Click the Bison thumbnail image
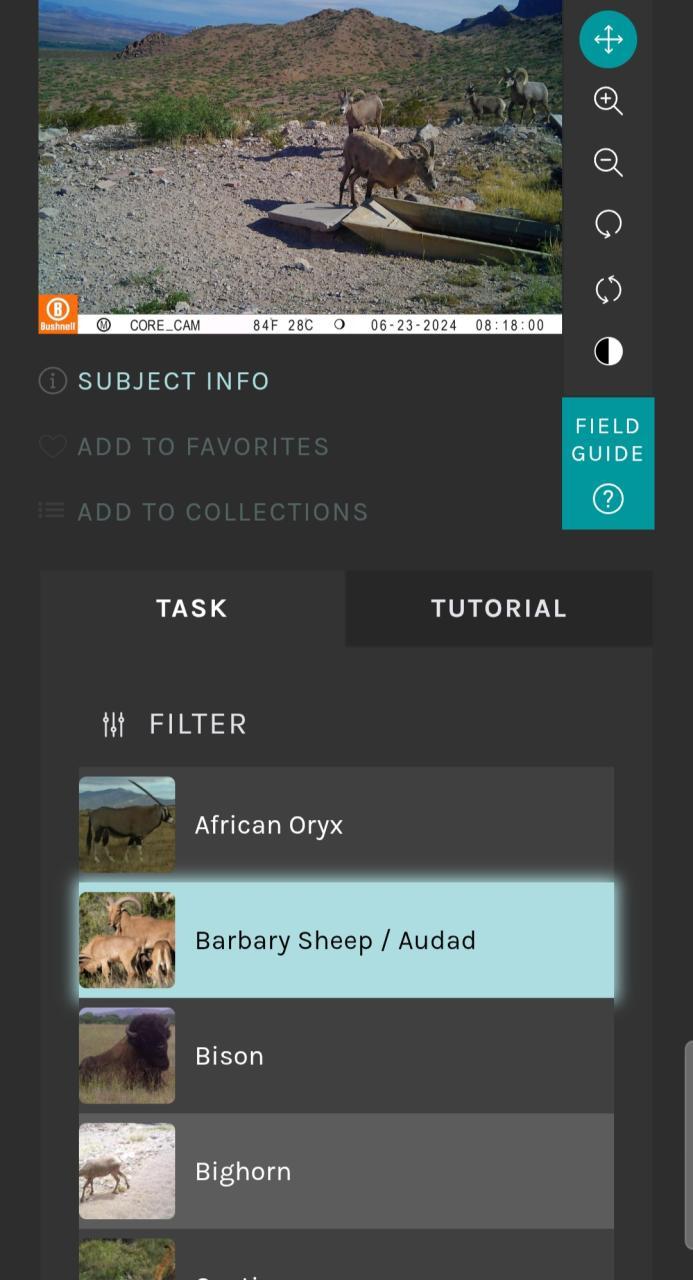Image resolution: width=693 pixels, height=1280 pixels. tap(127, 1056)
